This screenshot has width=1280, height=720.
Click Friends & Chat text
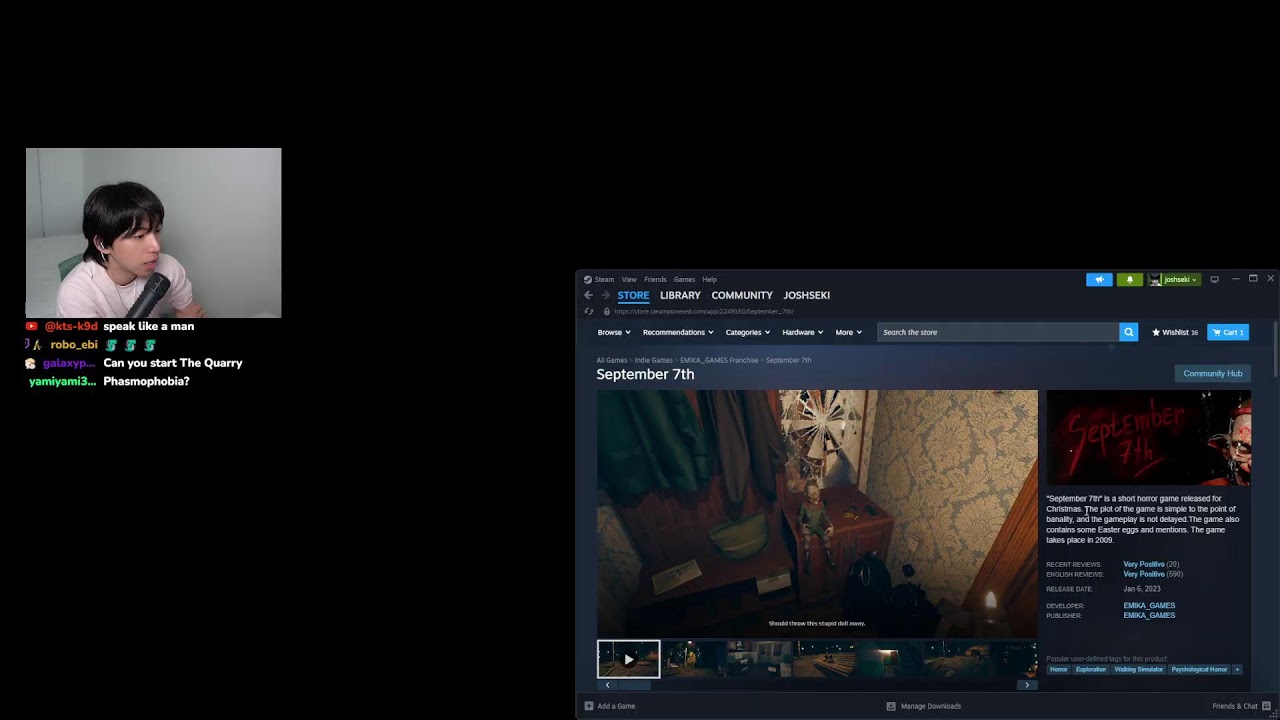[1235, 706]
